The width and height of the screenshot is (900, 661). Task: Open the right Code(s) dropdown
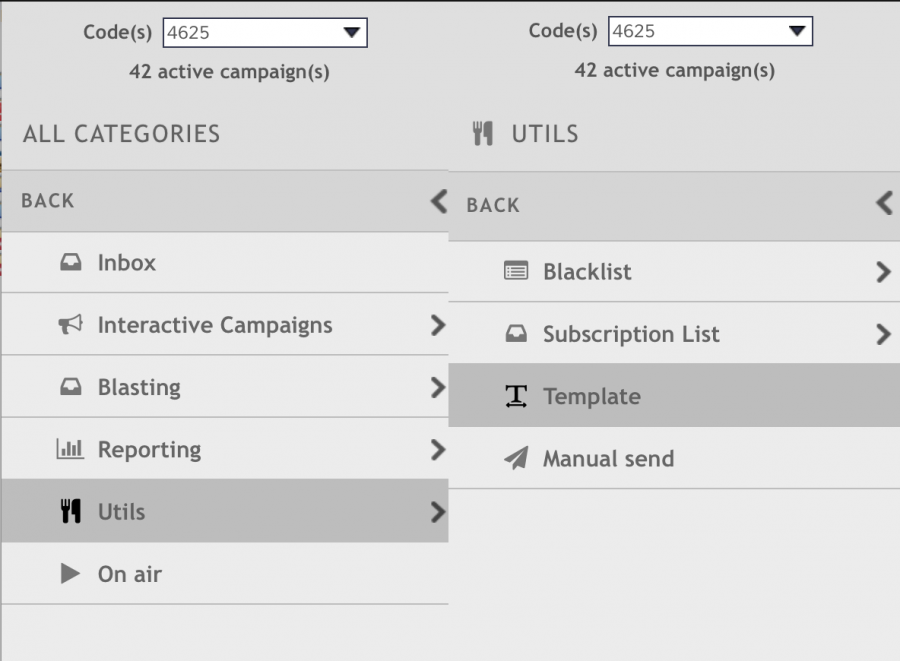point(710,31)
